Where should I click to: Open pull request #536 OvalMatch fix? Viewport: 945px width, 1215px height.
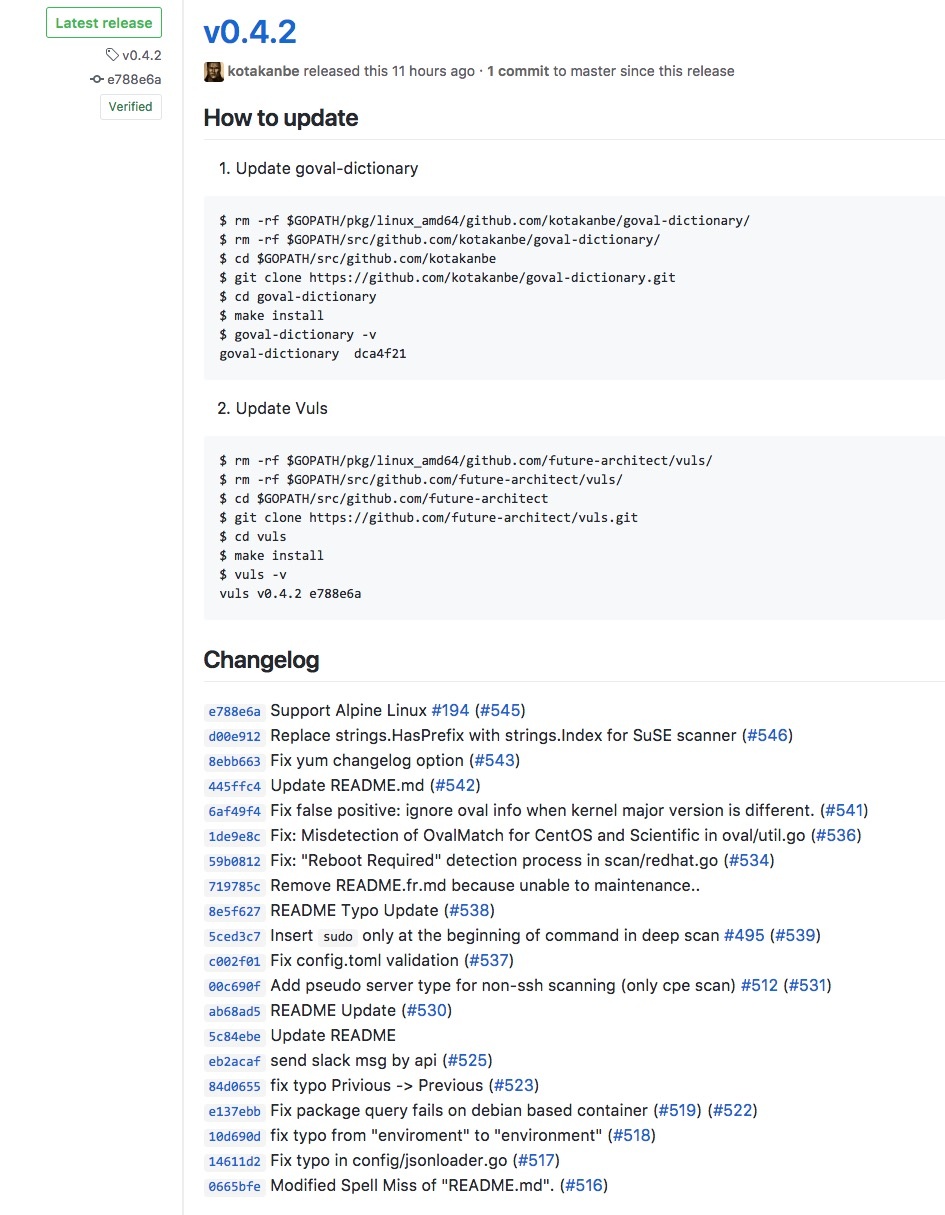coord(836,835)
